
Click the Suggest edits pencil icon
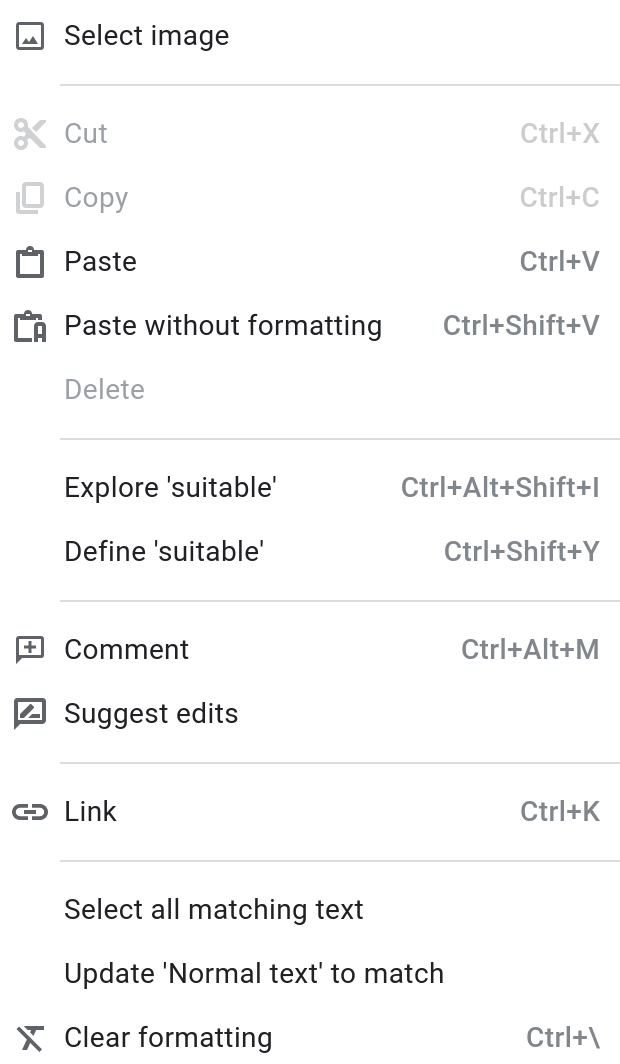[30, 713]
